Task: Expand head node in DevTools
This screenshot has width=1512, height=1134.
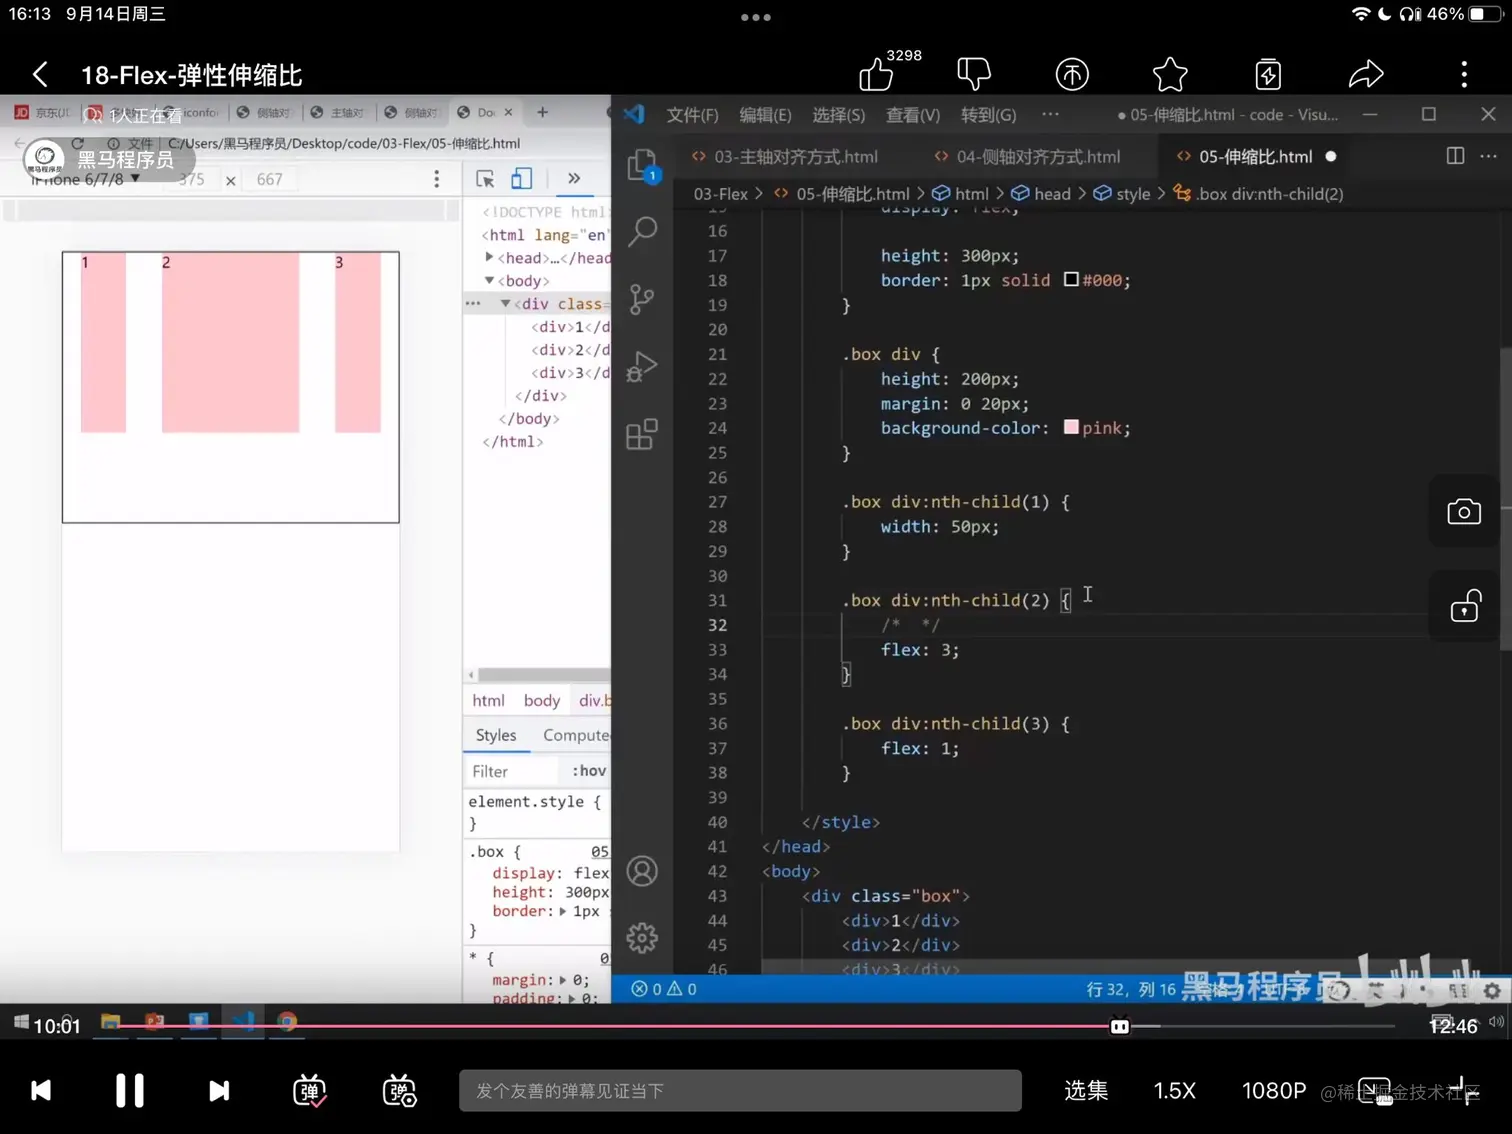Action: 489,257
